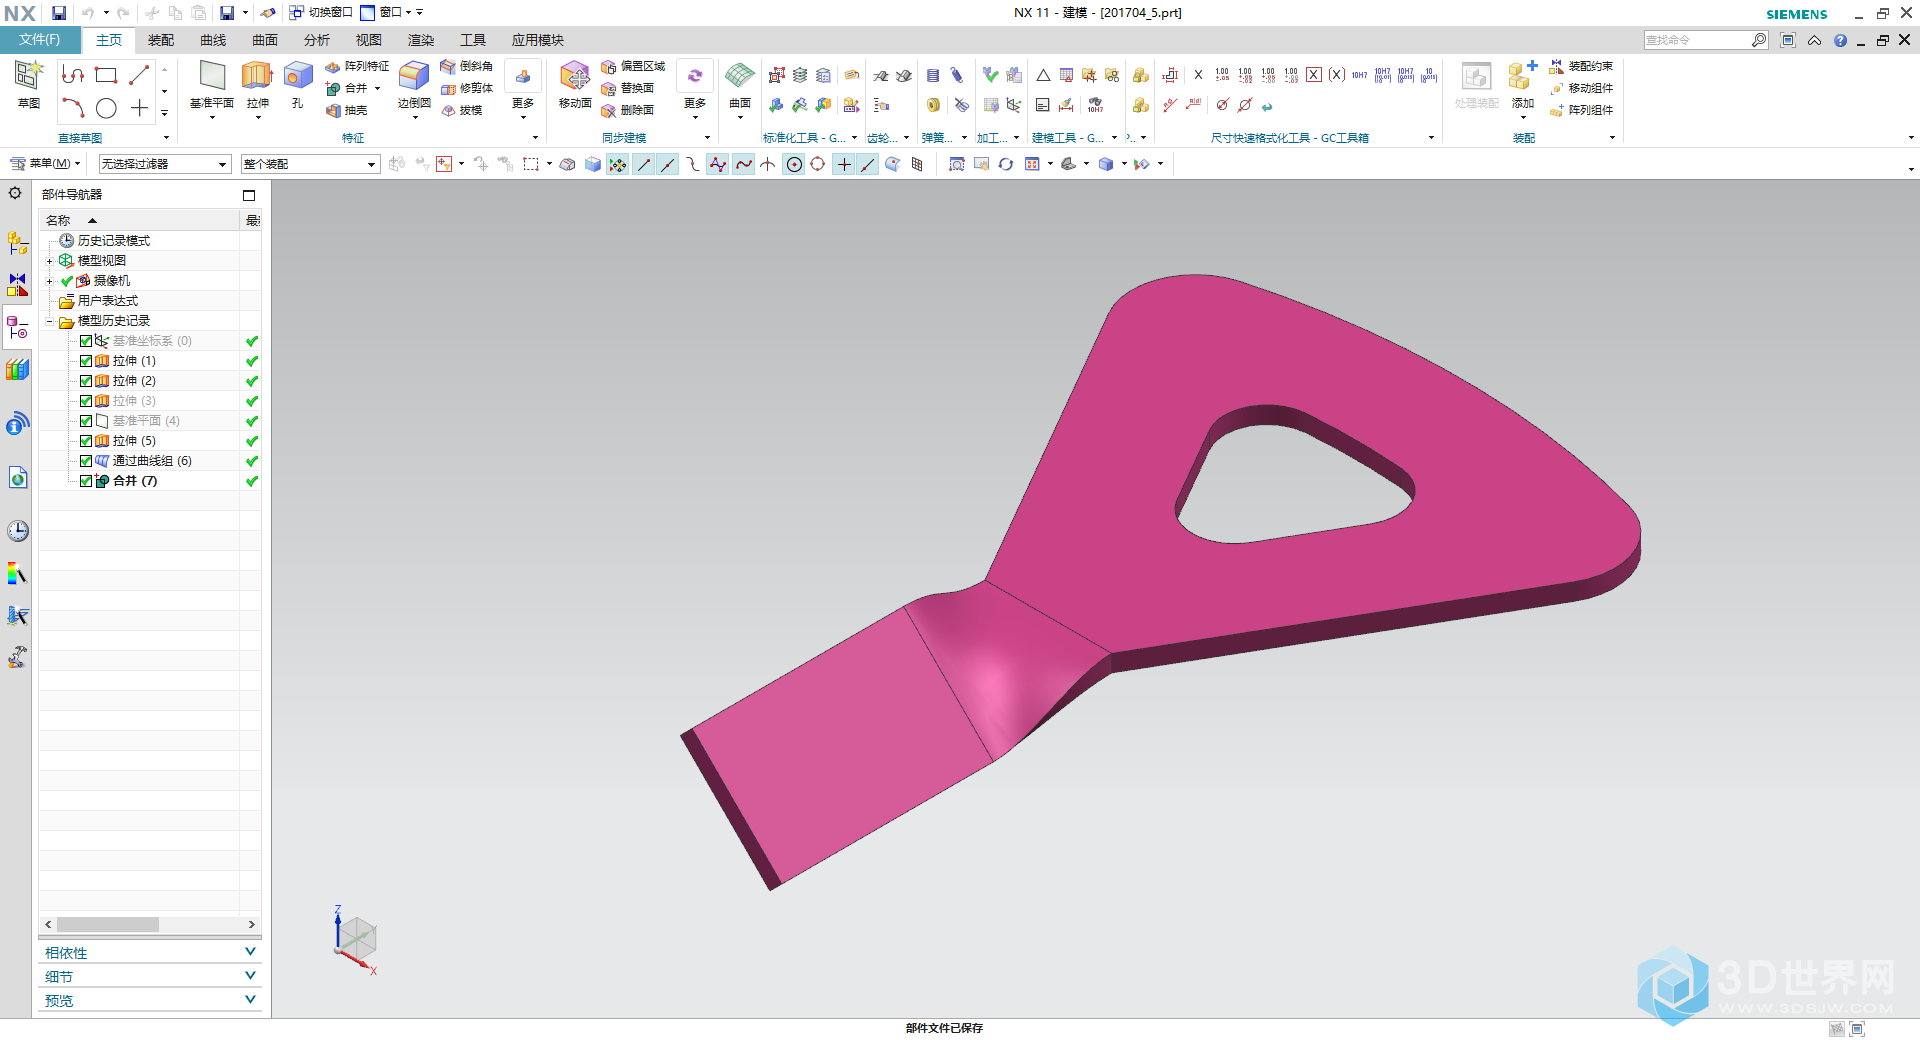The width and height of the screenshot is (1920, 1040).
Task: Enable the snap to midpoint icon
Action: coord(667,164)
